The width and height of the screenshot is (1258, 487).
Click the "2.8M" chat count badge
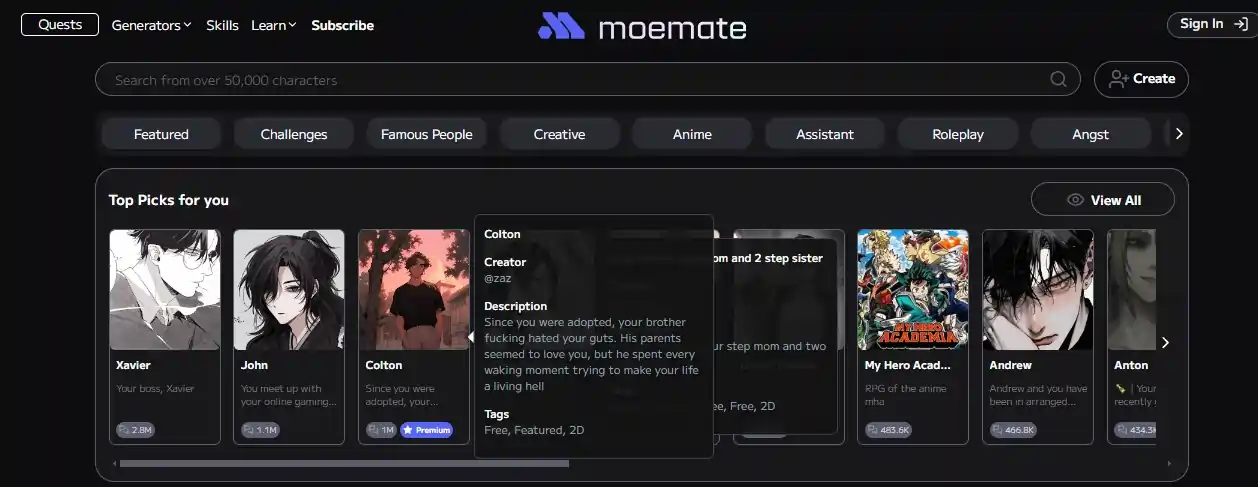click(136, 430)
